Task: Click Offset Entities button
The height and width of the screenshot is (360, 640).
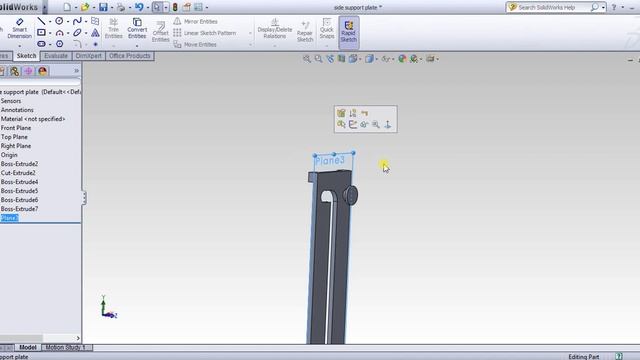Action: [x=160, y=32]
